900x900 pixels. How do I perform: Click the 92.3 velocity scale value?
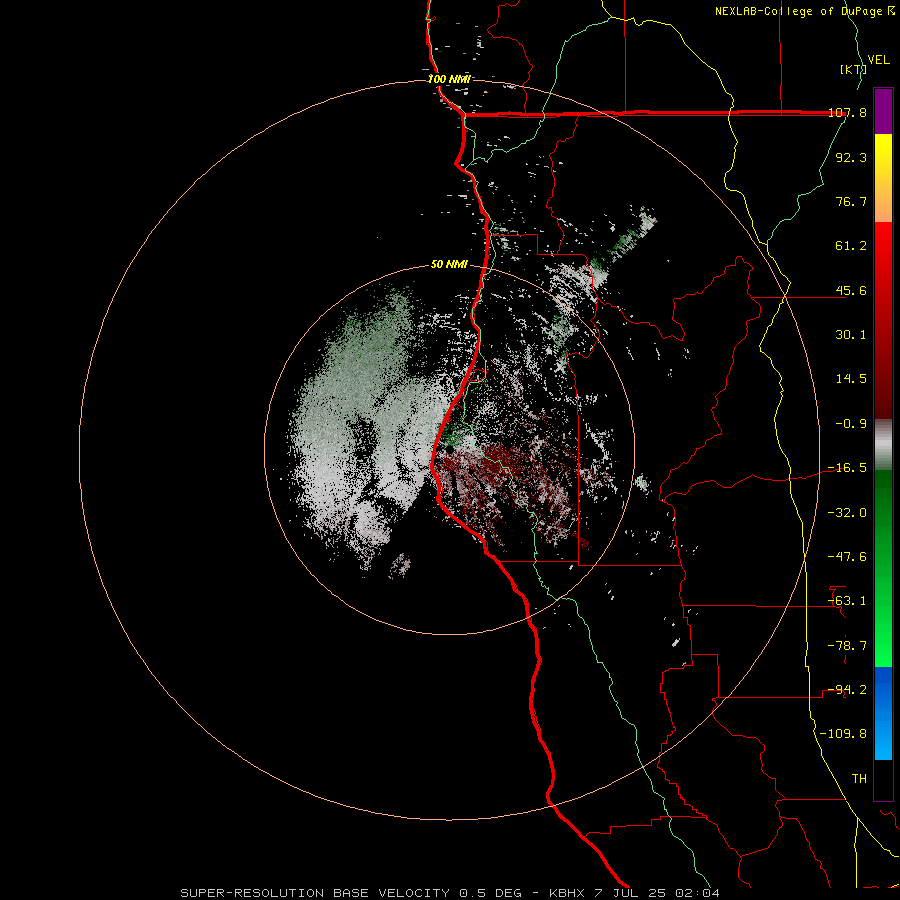click(851, 157)
